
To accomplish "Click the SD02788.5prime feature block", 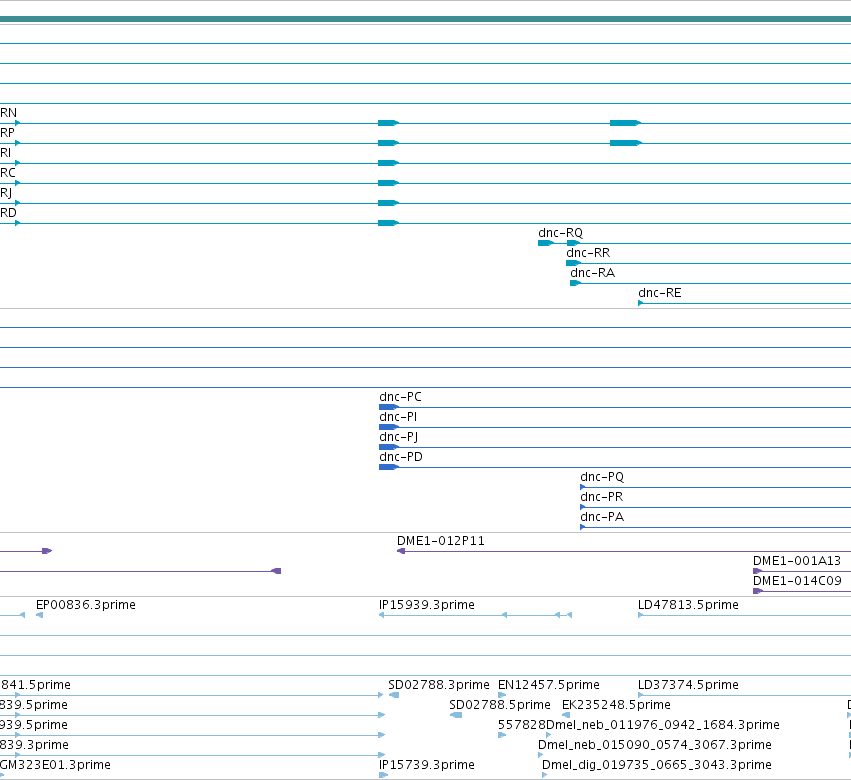I will [x=456, y=715].
